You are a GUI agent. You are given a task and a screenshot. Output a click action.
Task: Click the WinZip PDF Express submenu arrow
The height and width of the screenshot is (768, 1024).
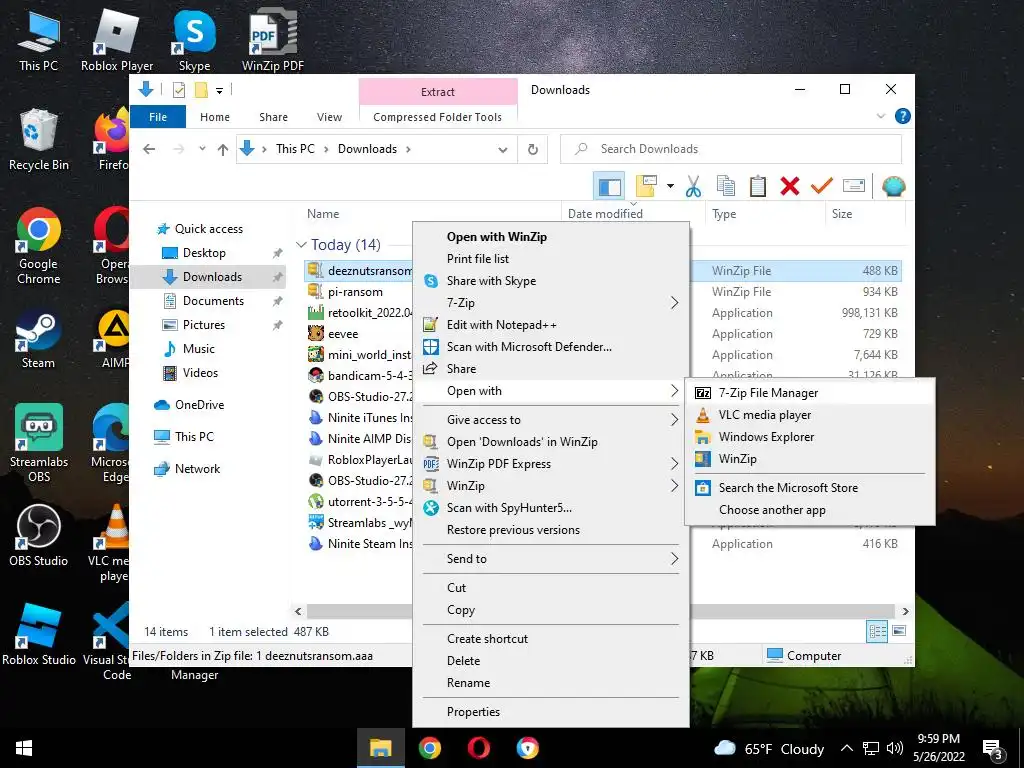click(675, 464)
